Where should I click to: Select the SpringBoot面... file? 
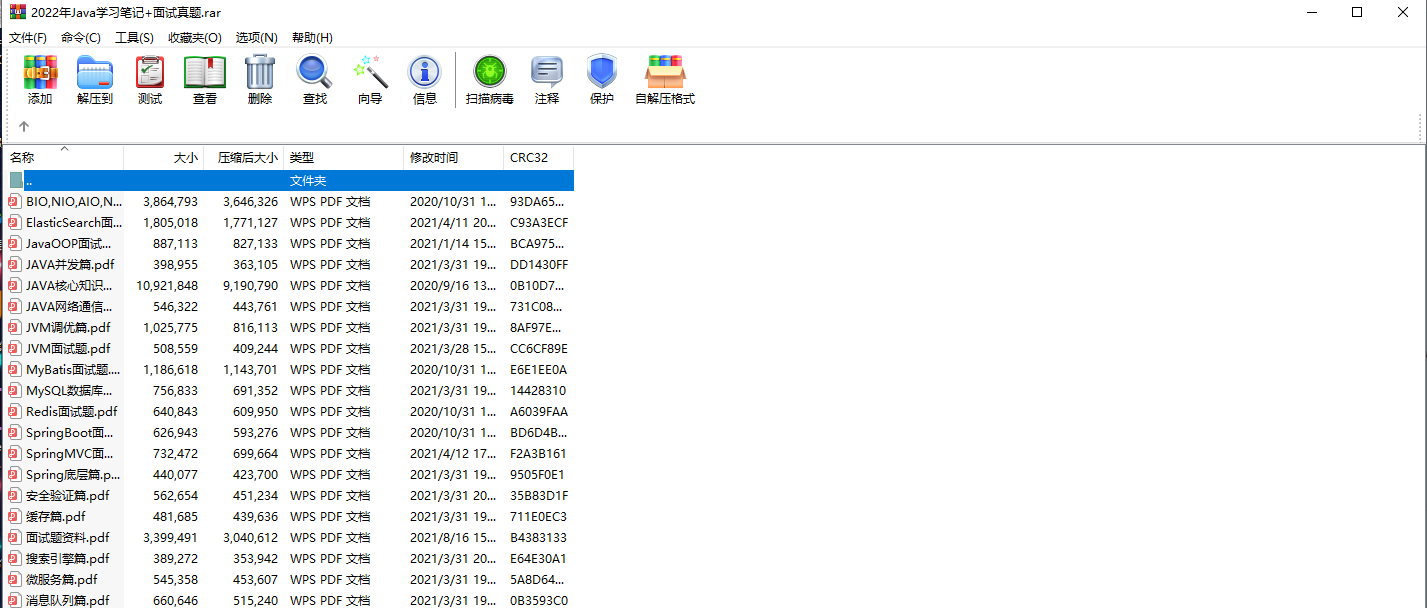(70, 432)
